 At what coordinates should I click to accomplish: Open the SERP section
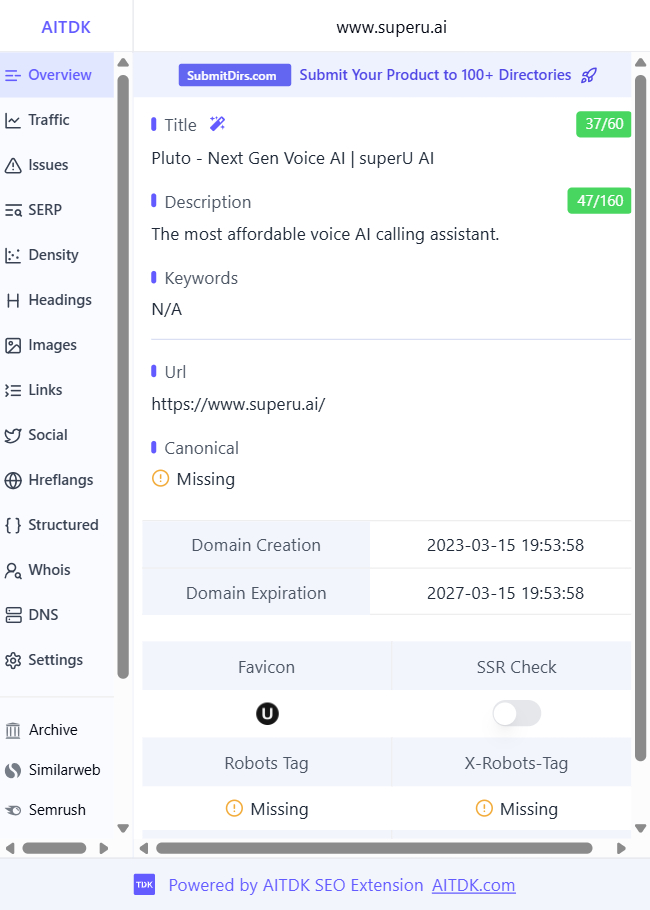[x=44, y=210]
